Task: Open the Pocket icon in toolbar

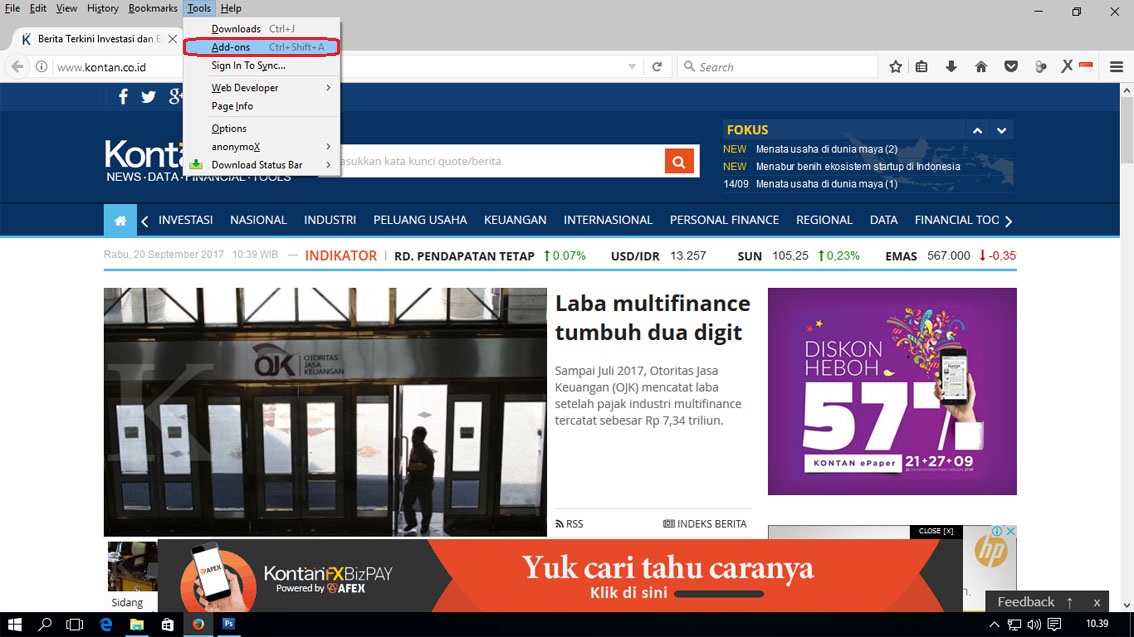Action: 1011,67
